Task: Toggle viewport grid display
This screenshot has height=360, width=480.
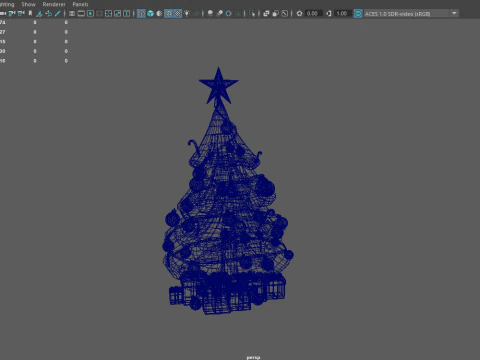Action: (x=72, y=13)
